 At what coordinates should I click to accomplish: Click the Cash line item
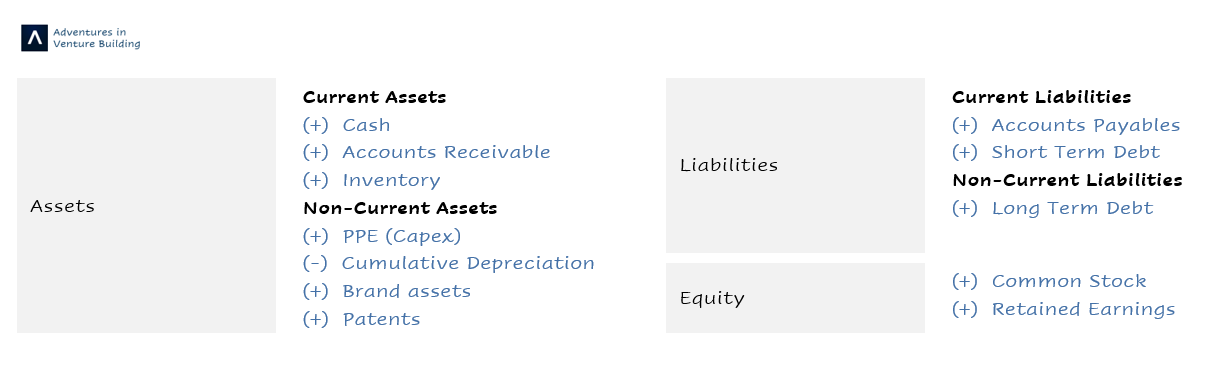346,125
